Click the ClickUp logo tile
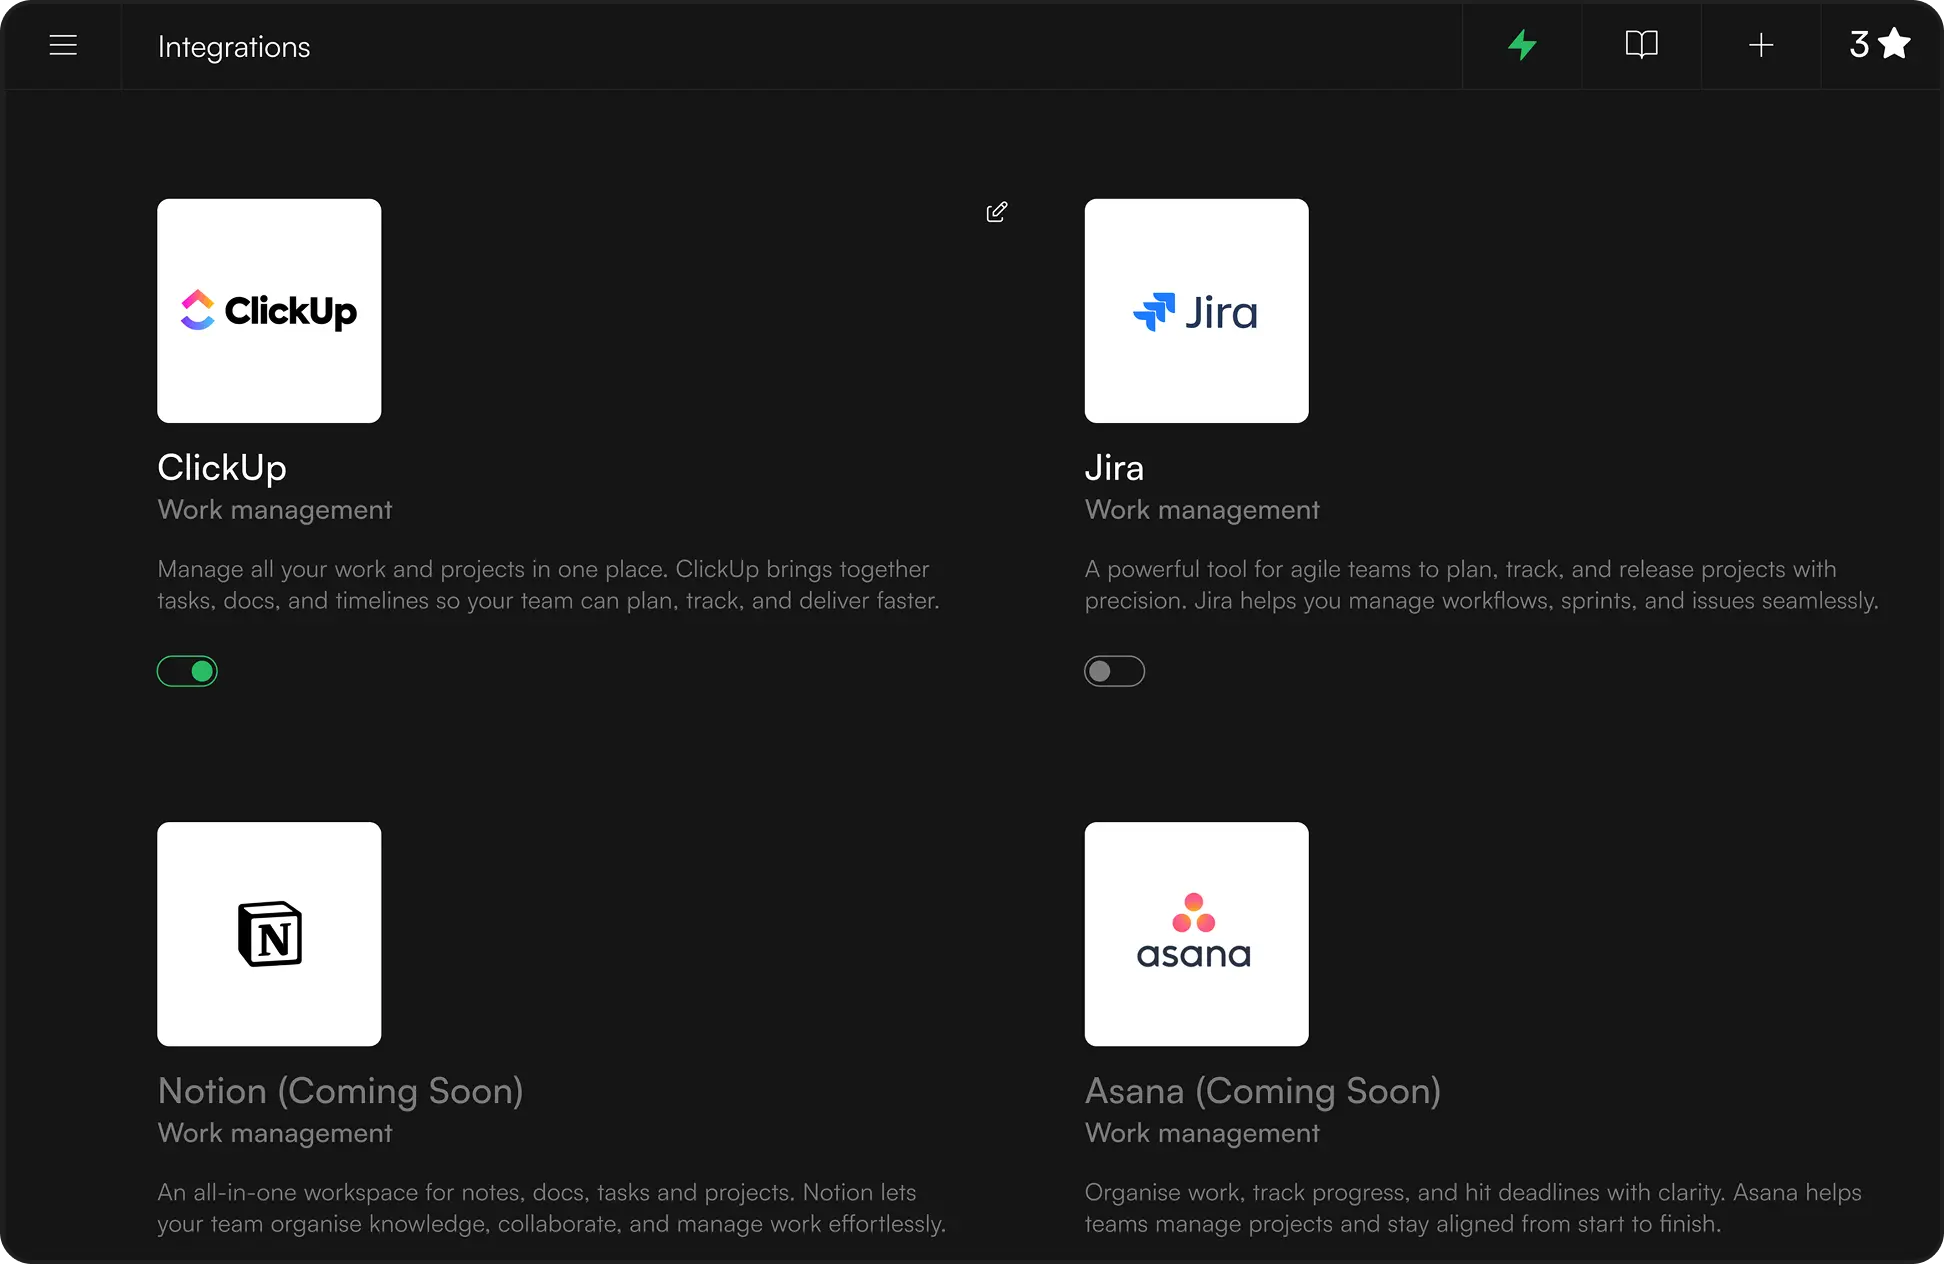Viewport: 1944px width, 1264px height. (269, 311)
